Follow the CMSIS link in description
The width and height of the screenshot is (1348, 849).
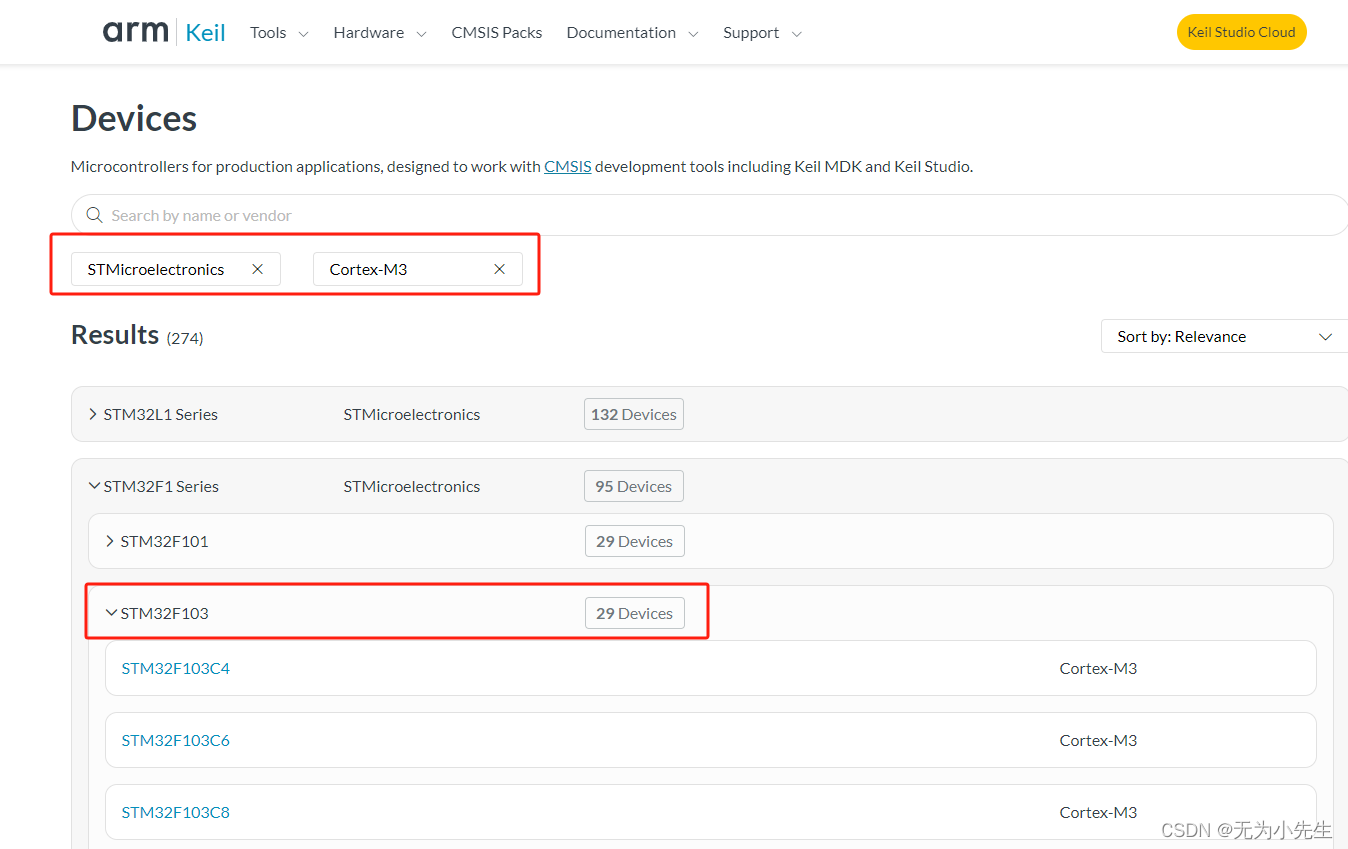click(568, 166)
